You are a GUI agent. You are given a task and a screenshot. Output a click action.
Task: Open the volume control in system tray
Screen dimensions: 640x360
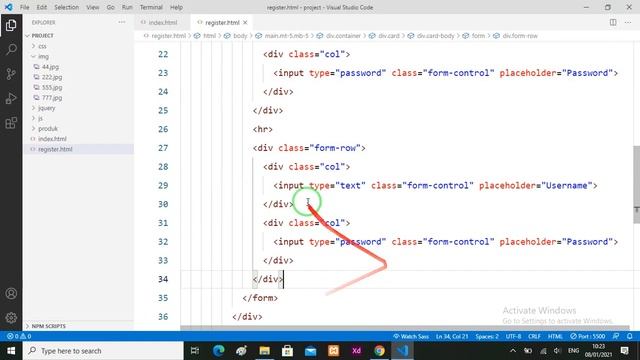click(558, 351)
